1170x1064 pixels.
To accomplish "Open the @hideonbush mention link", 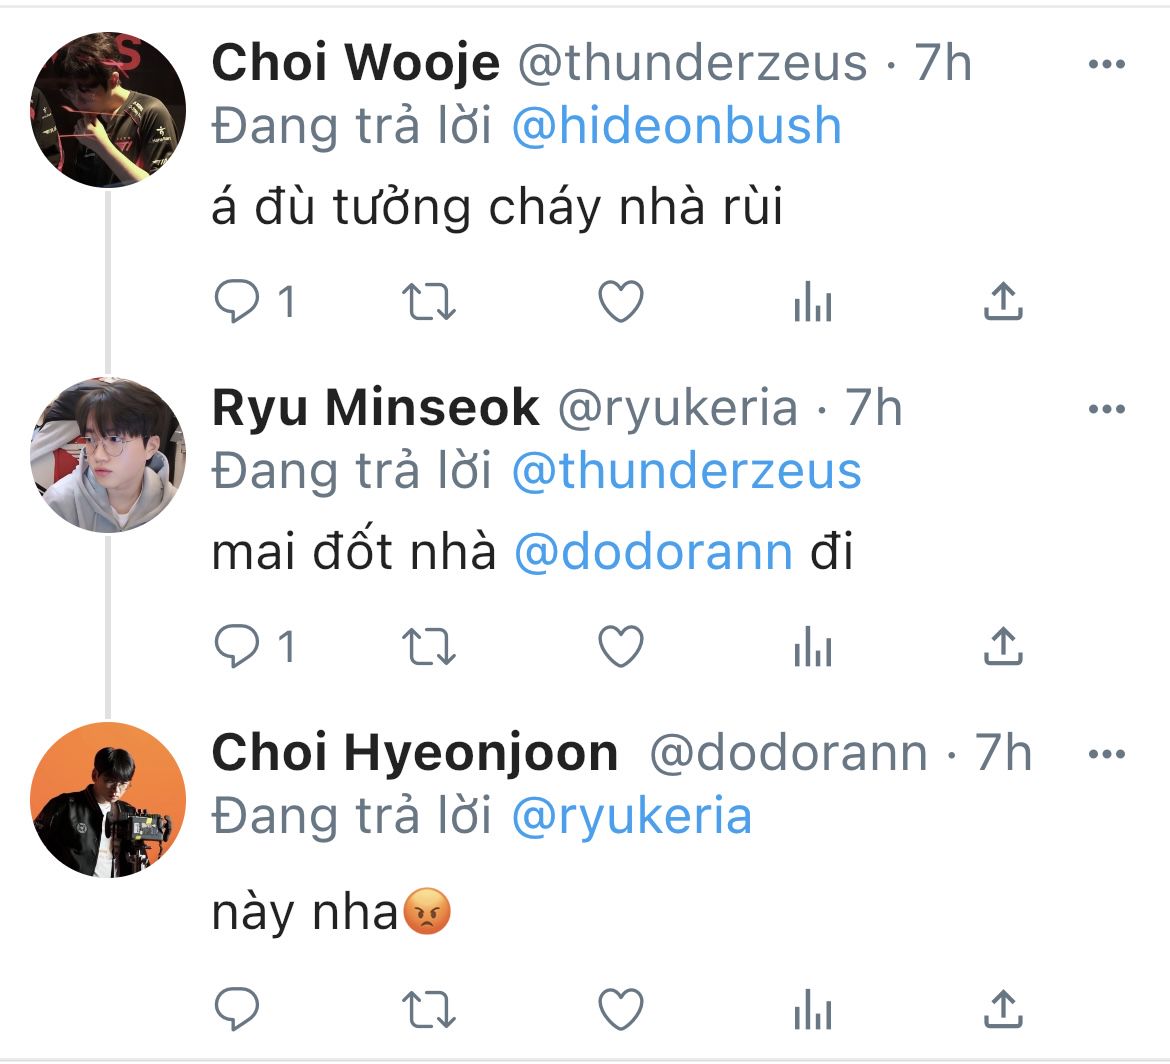I will click(676, 127).
